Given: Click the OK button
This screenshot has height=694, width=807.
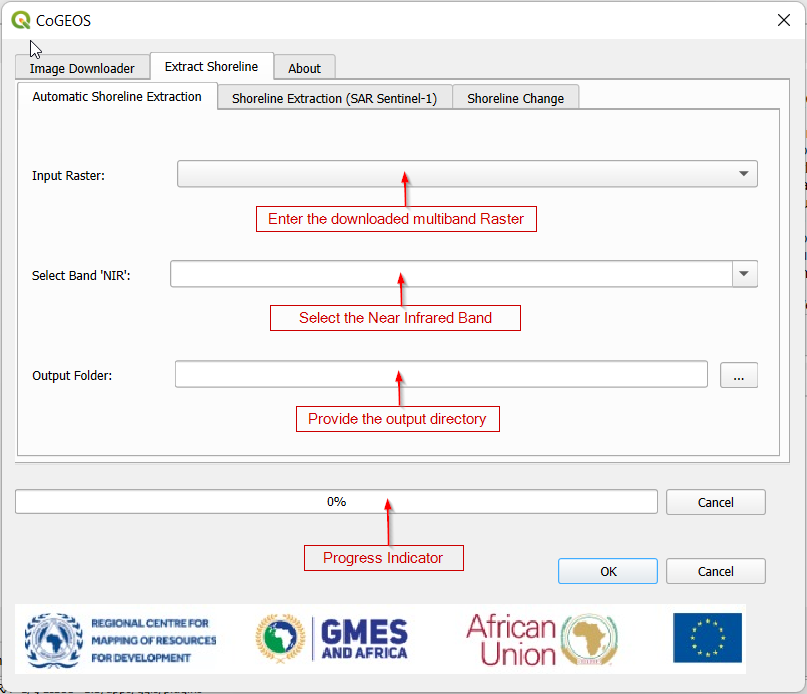Looking at the screenshot, I should tap(608, 571).
